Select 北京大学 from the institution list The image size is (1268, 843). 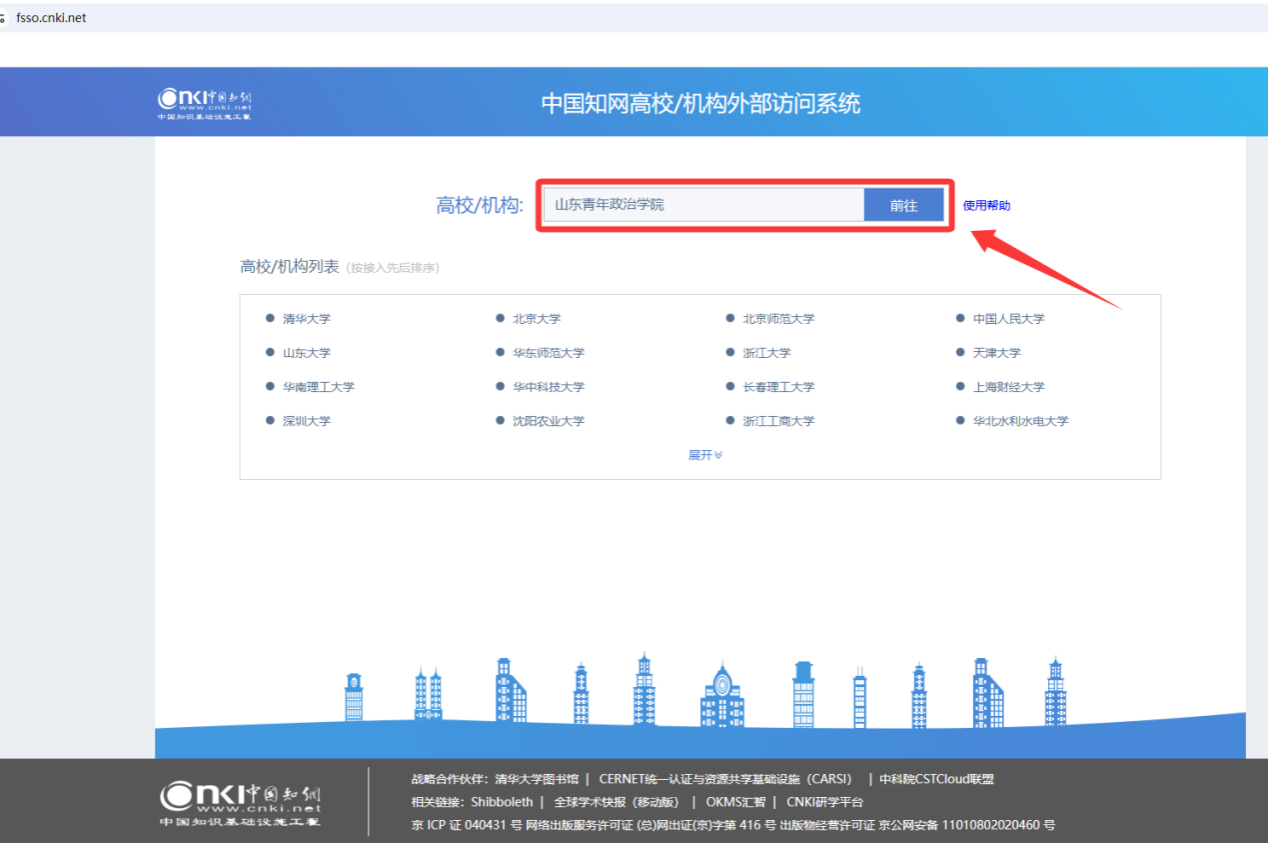(x=536, y=319)
